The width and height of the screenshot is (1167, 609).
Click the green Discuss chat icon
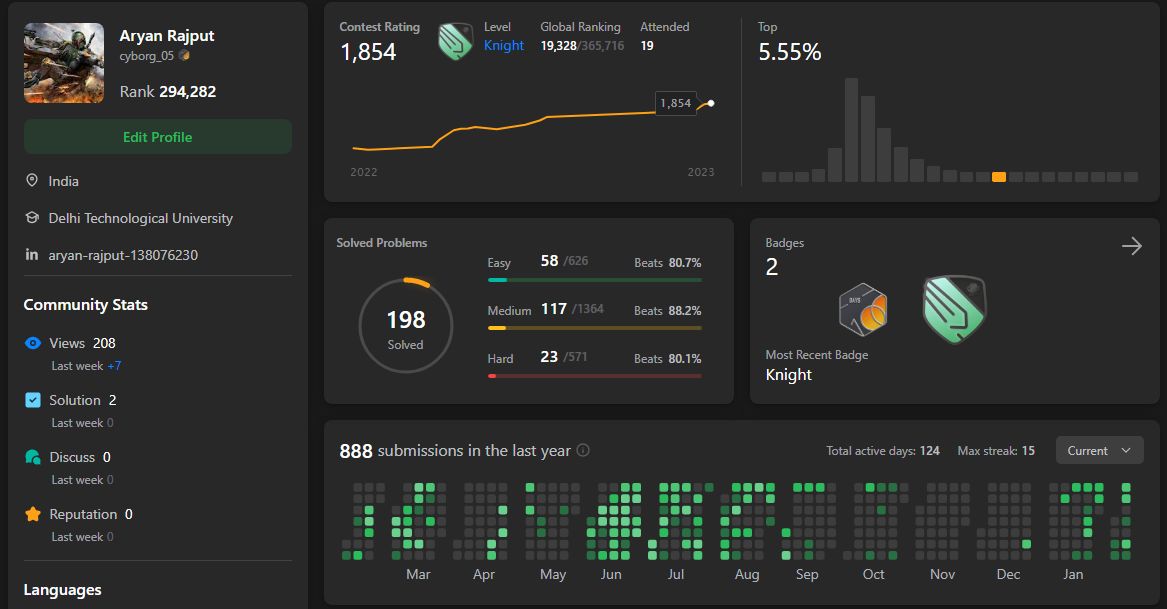[x=33, y=457]
